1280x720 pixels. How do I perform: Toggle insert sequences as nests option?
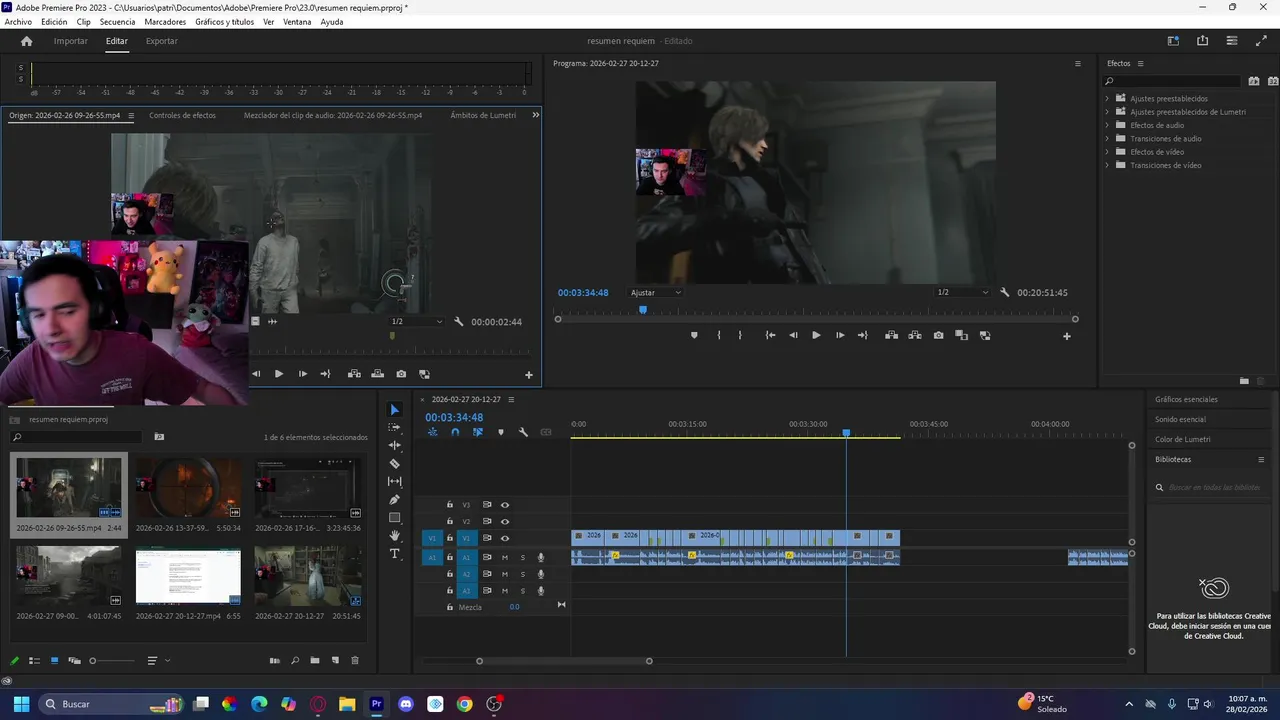coord(432,432)
